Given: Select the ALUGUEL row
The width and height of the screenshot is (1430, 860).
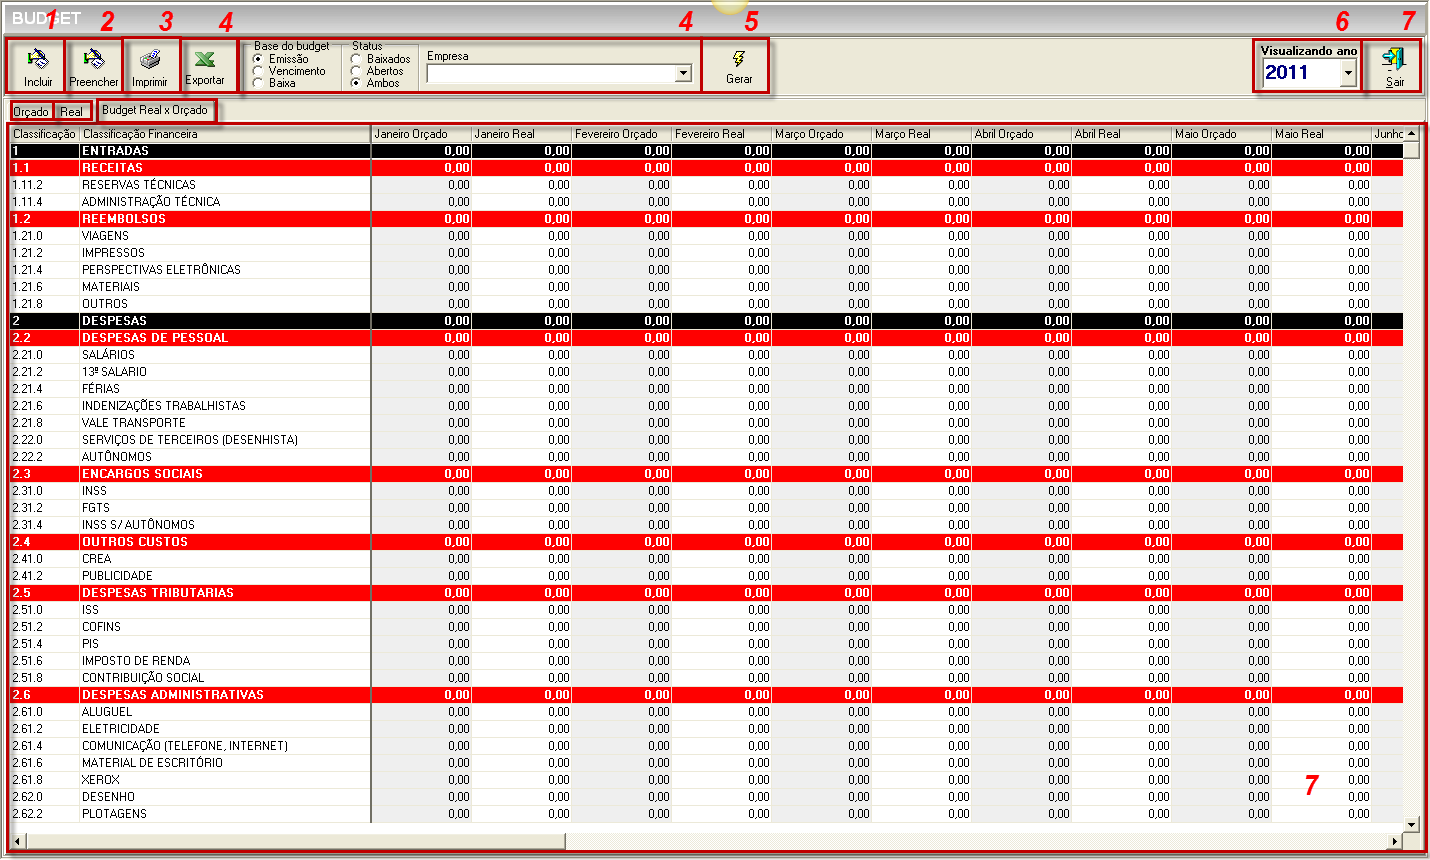Looking at the screenshot, I should tap(706, 712).
